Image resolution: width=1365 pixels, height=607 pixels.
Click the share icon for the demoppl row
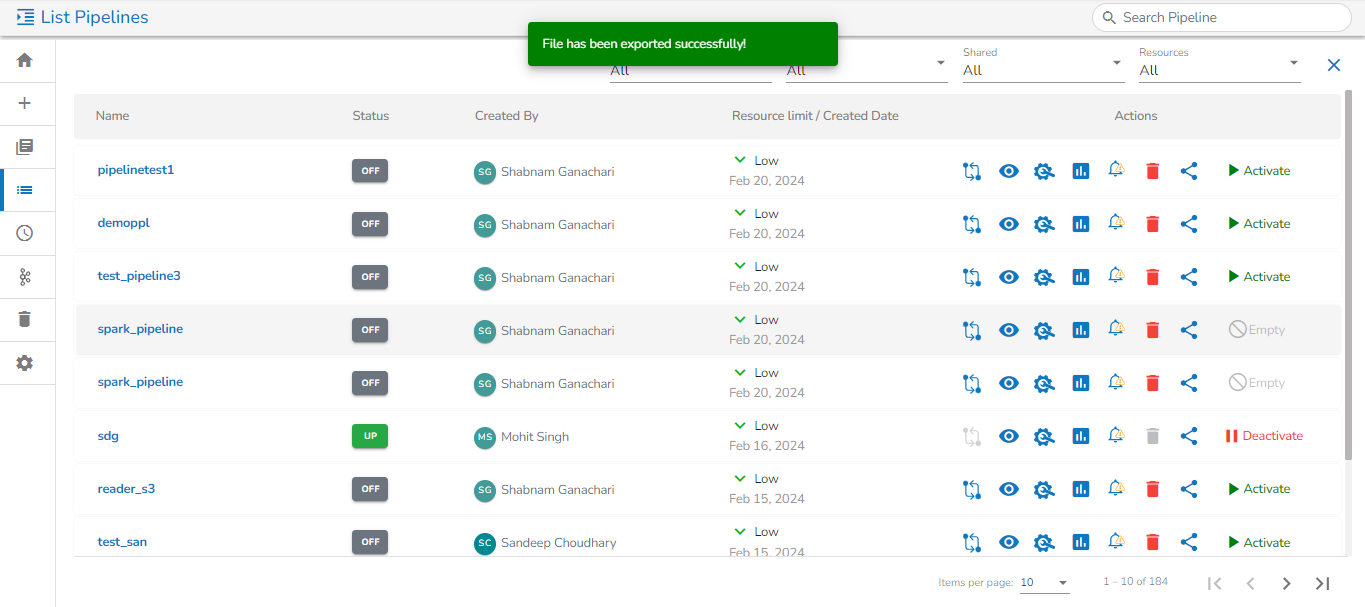[x=1189, y=224]
